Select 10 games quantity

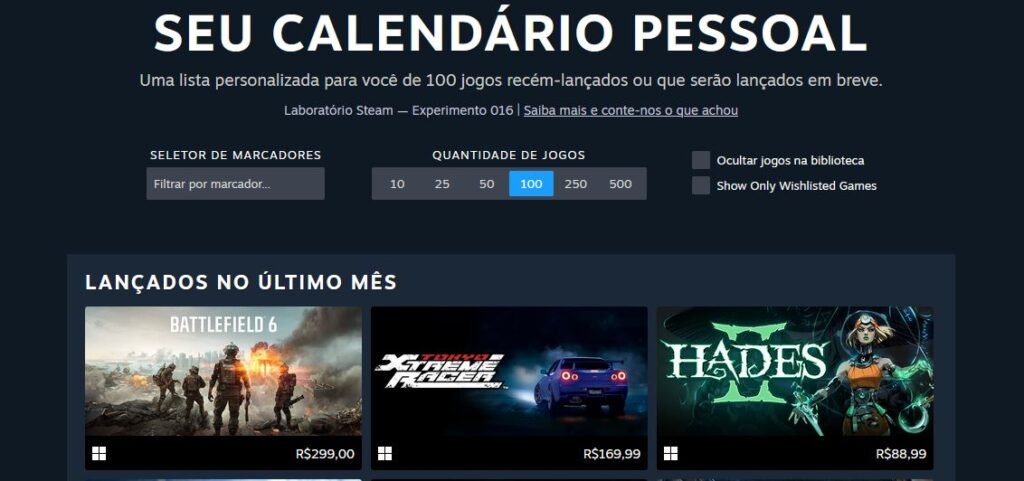pos(397,184)
